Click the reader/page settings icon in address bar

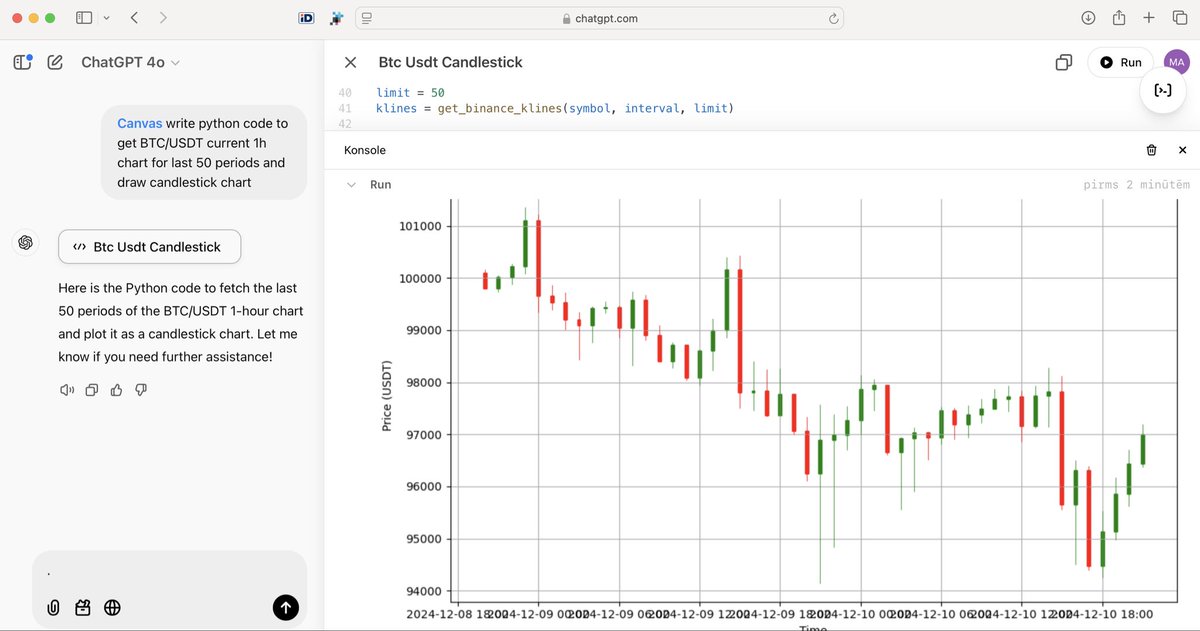tap(366, 18)
